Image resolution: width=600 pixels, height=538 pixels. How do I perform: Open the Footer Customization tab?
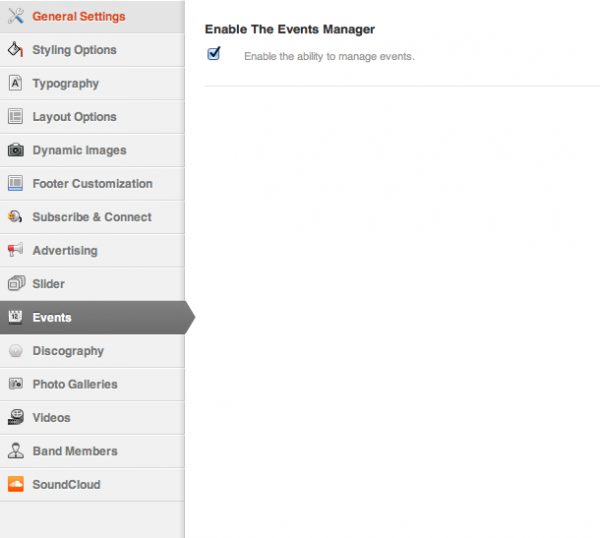[x=92, y=184]
